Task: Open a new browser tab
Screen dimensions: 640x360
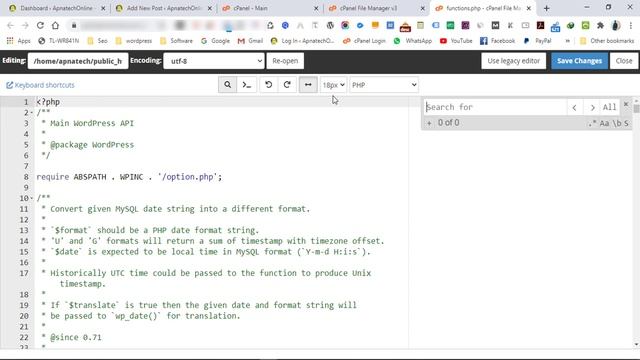Action: coord(547,8)
